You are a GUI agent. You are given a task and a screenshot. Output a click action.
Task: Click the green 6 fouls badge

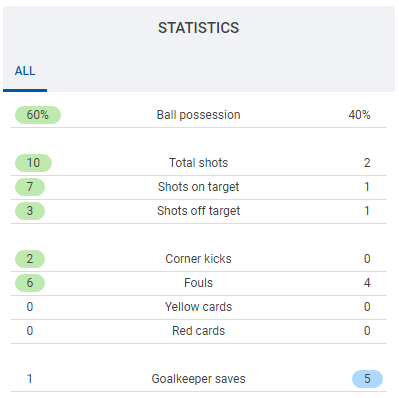coord(30,283)
